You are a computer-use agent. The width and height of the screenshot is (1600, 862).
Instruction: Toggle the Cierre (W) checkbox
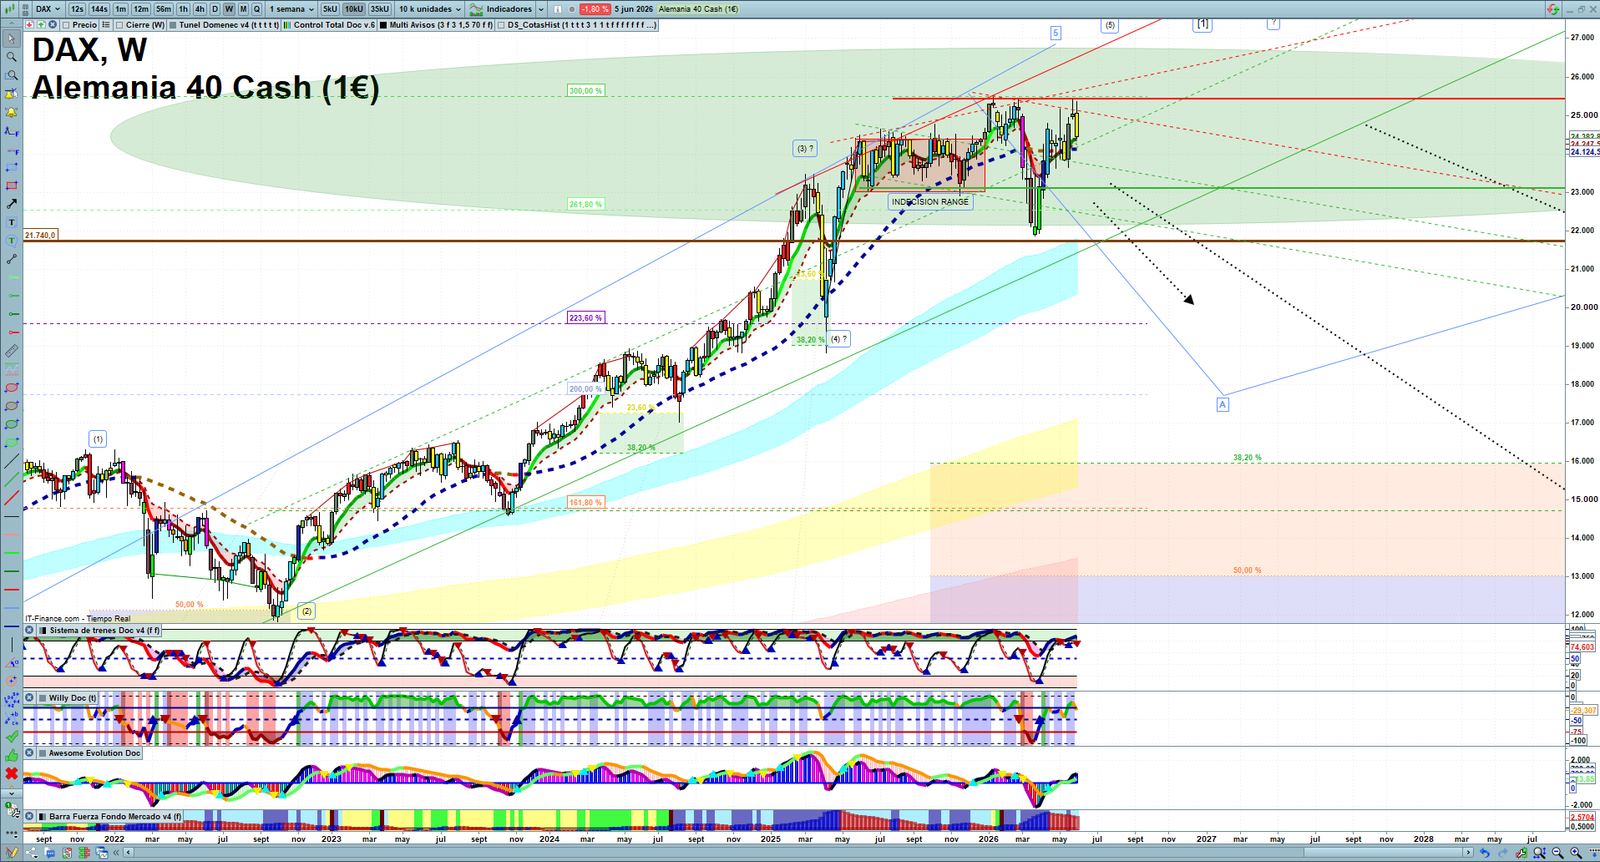pos(119,25)
